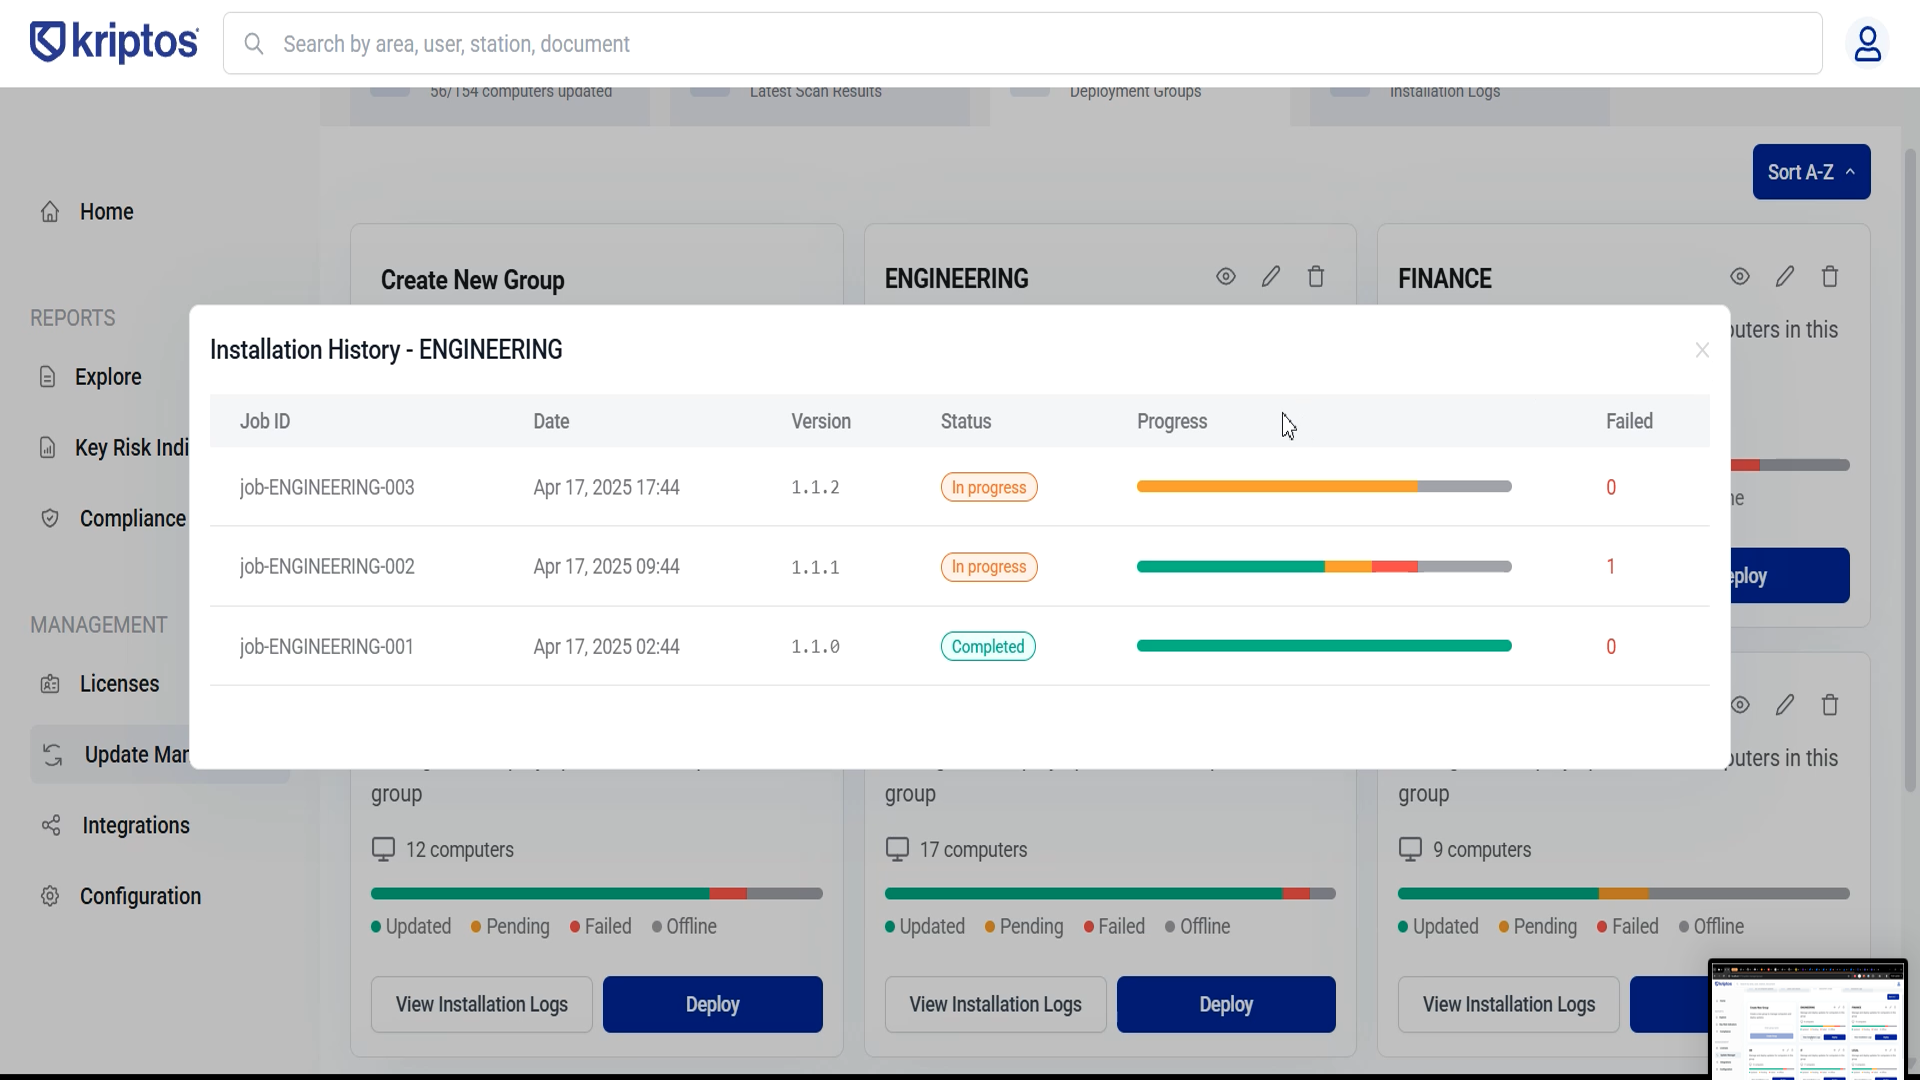Viewport: 1920px width, 1080px height.
Task: Toggle visibility eye on FINANCE group
Action: [1740, 276]
